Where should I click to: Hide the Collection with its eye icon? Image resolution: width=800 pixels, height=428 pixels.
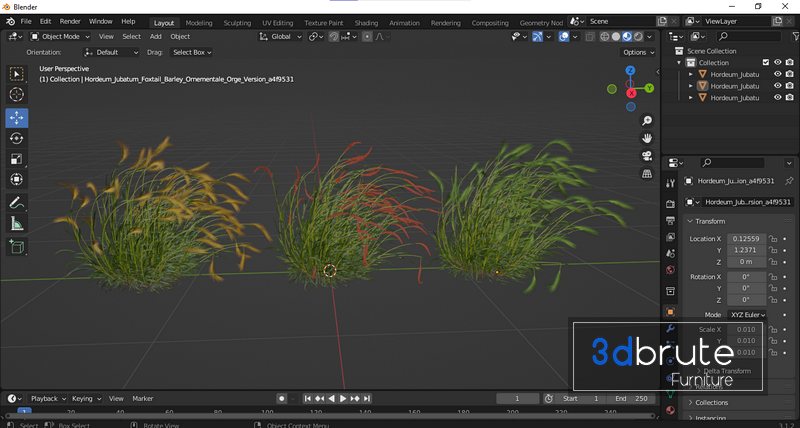(x=778, y=63)
